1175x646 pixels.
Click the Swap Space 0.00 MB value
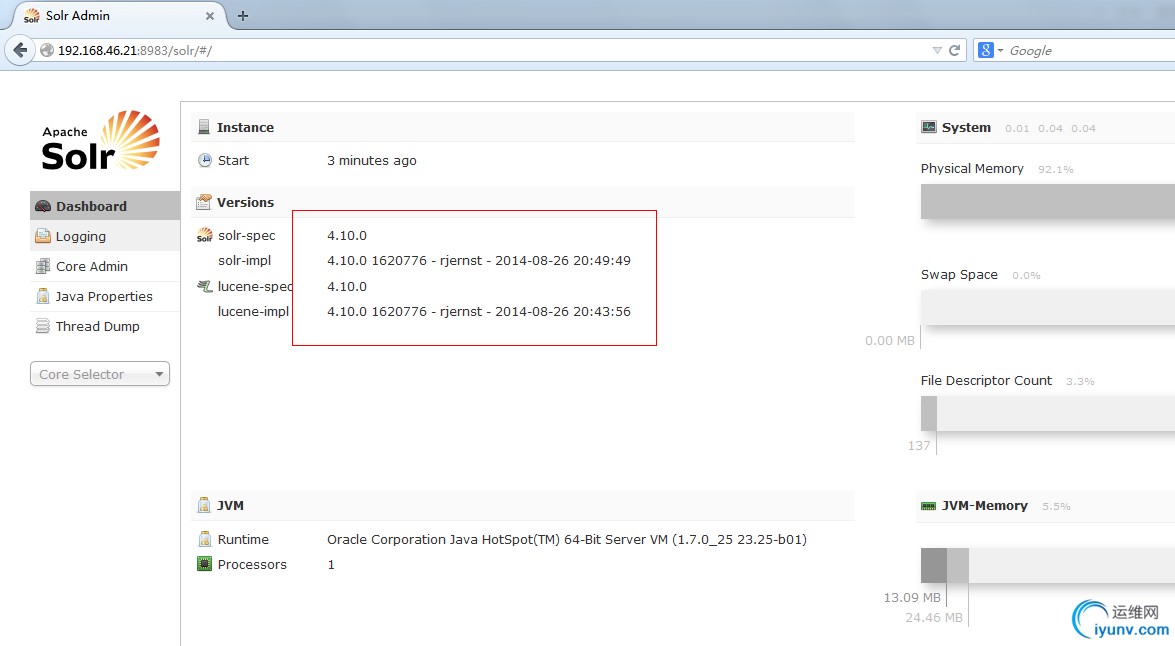[889, 340]
